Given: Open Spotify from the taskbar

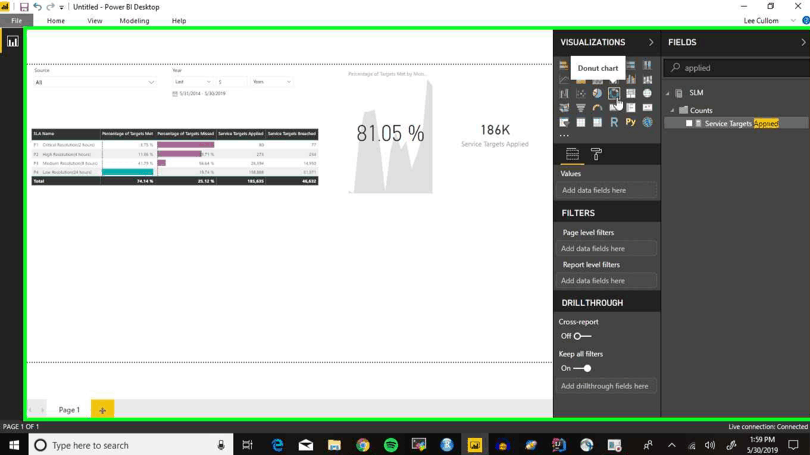Looking at the screenshot, I should pos(391,445).
